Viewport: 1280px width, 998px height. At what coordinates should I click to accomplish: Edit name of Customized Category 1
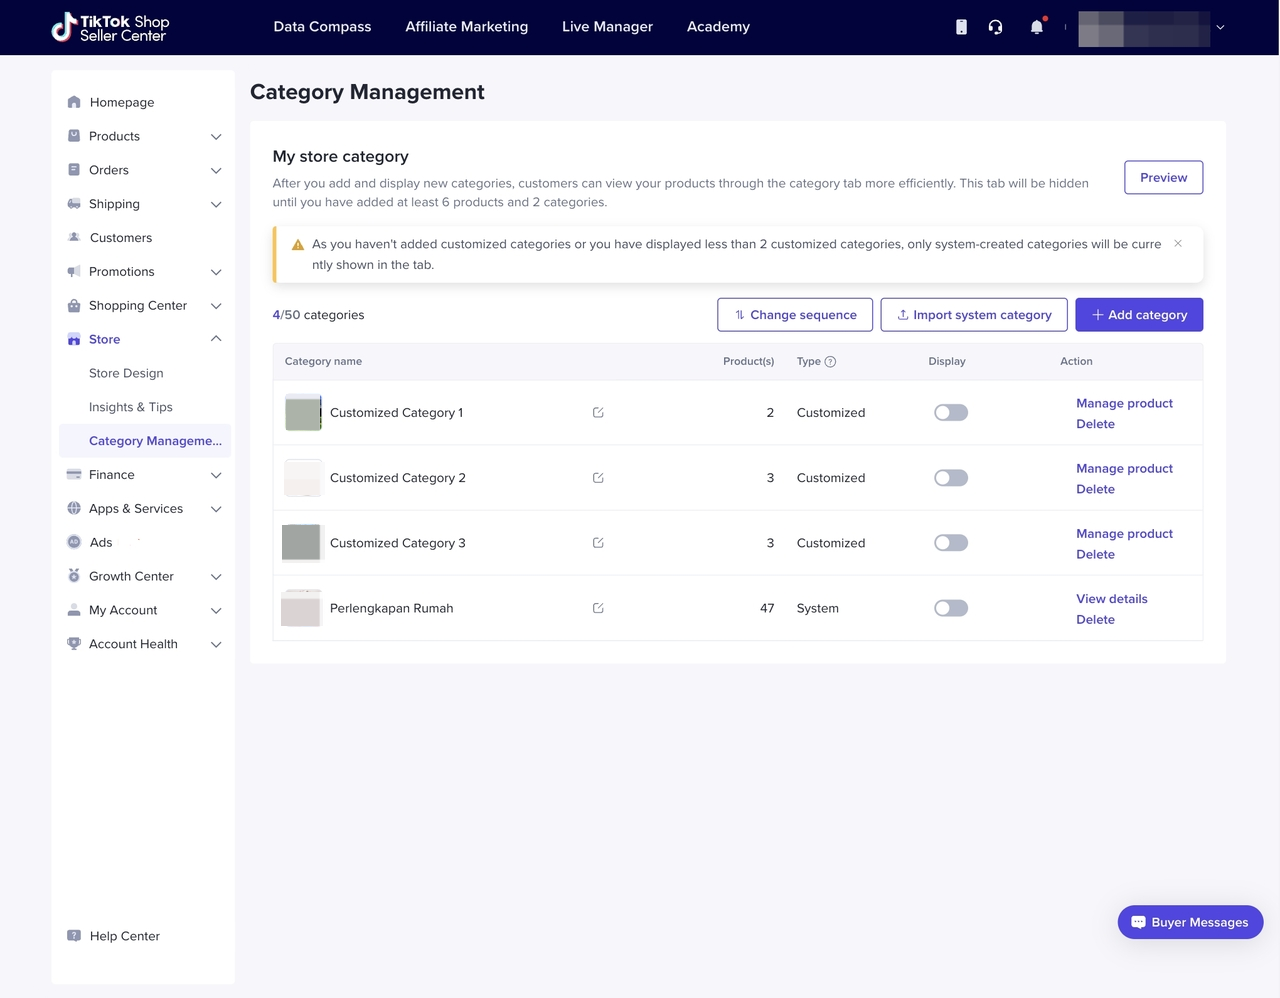pos(598,413)
